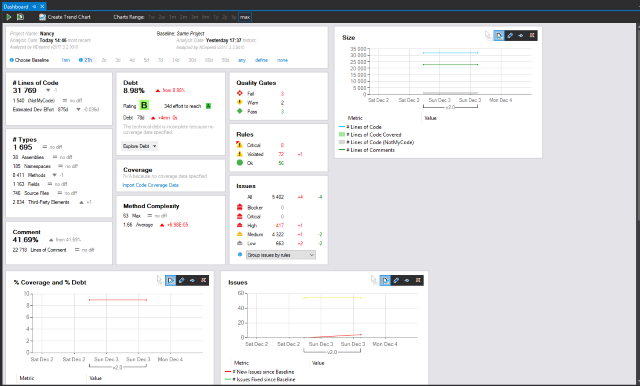Click the 'none' baseline link
This screenshot has width=640, height=386.
point(282,60)
